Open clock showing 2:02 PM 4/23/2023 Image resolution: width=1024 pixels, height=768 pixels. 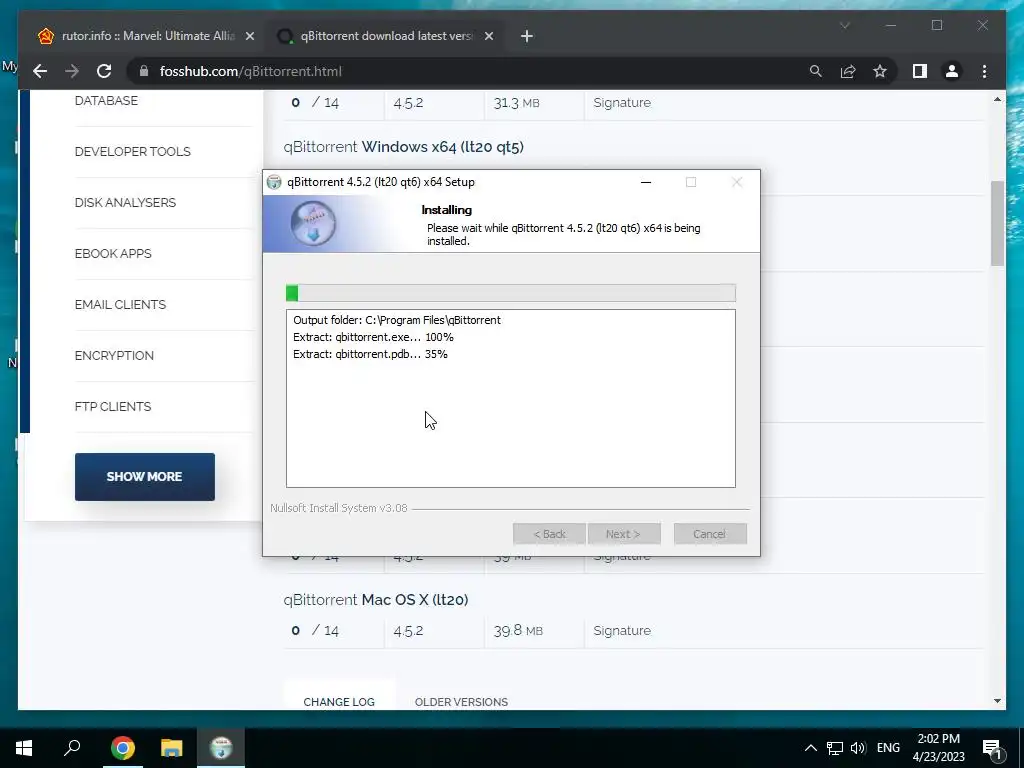938,748
